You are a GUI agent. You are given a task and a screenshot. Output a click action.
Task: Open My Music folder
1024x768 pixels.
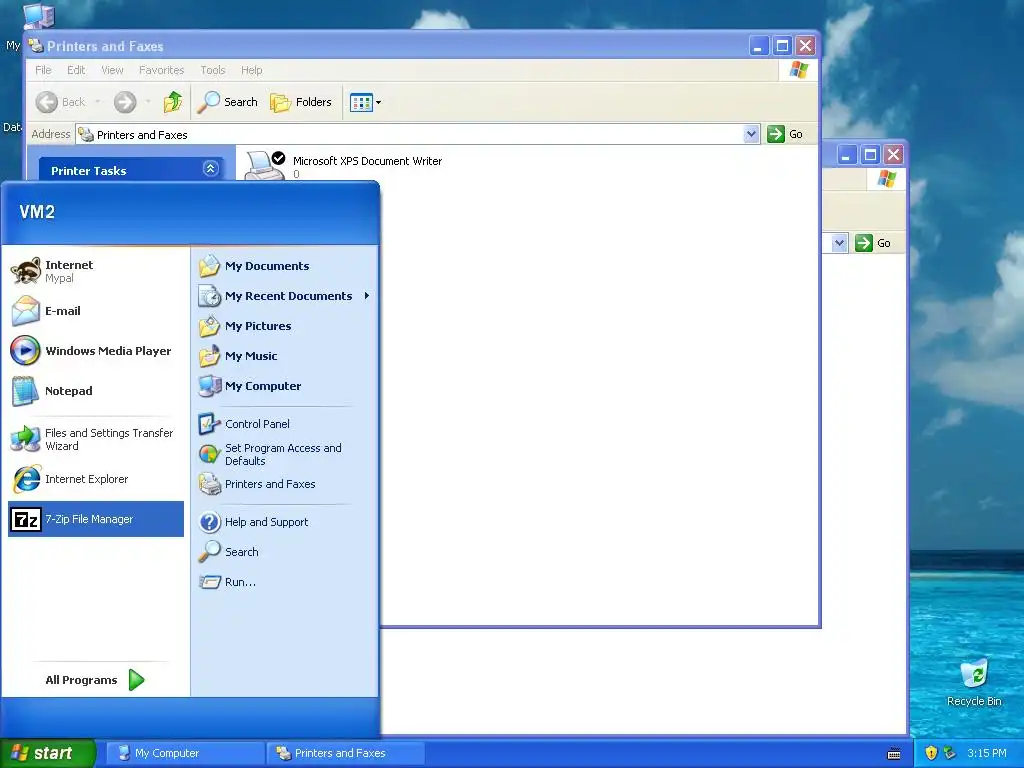point(284,356)
